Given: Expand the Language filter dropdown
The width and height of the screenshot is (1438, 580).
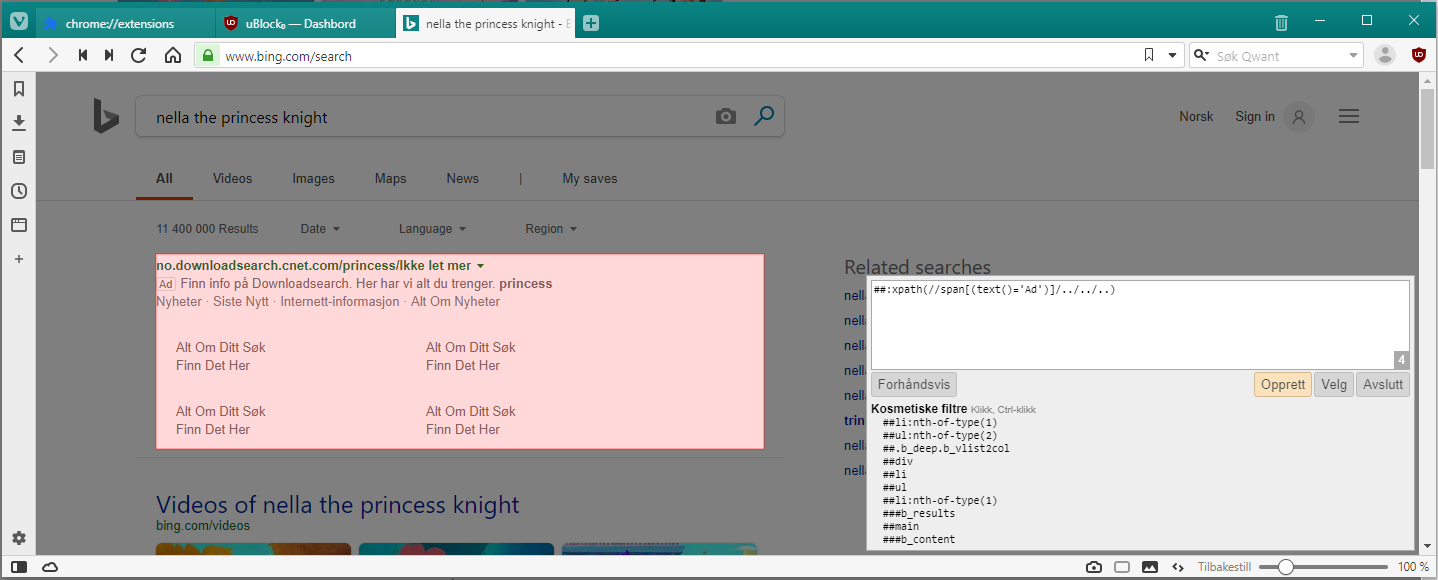Looking at the screenshot, I should pos(432,229).
